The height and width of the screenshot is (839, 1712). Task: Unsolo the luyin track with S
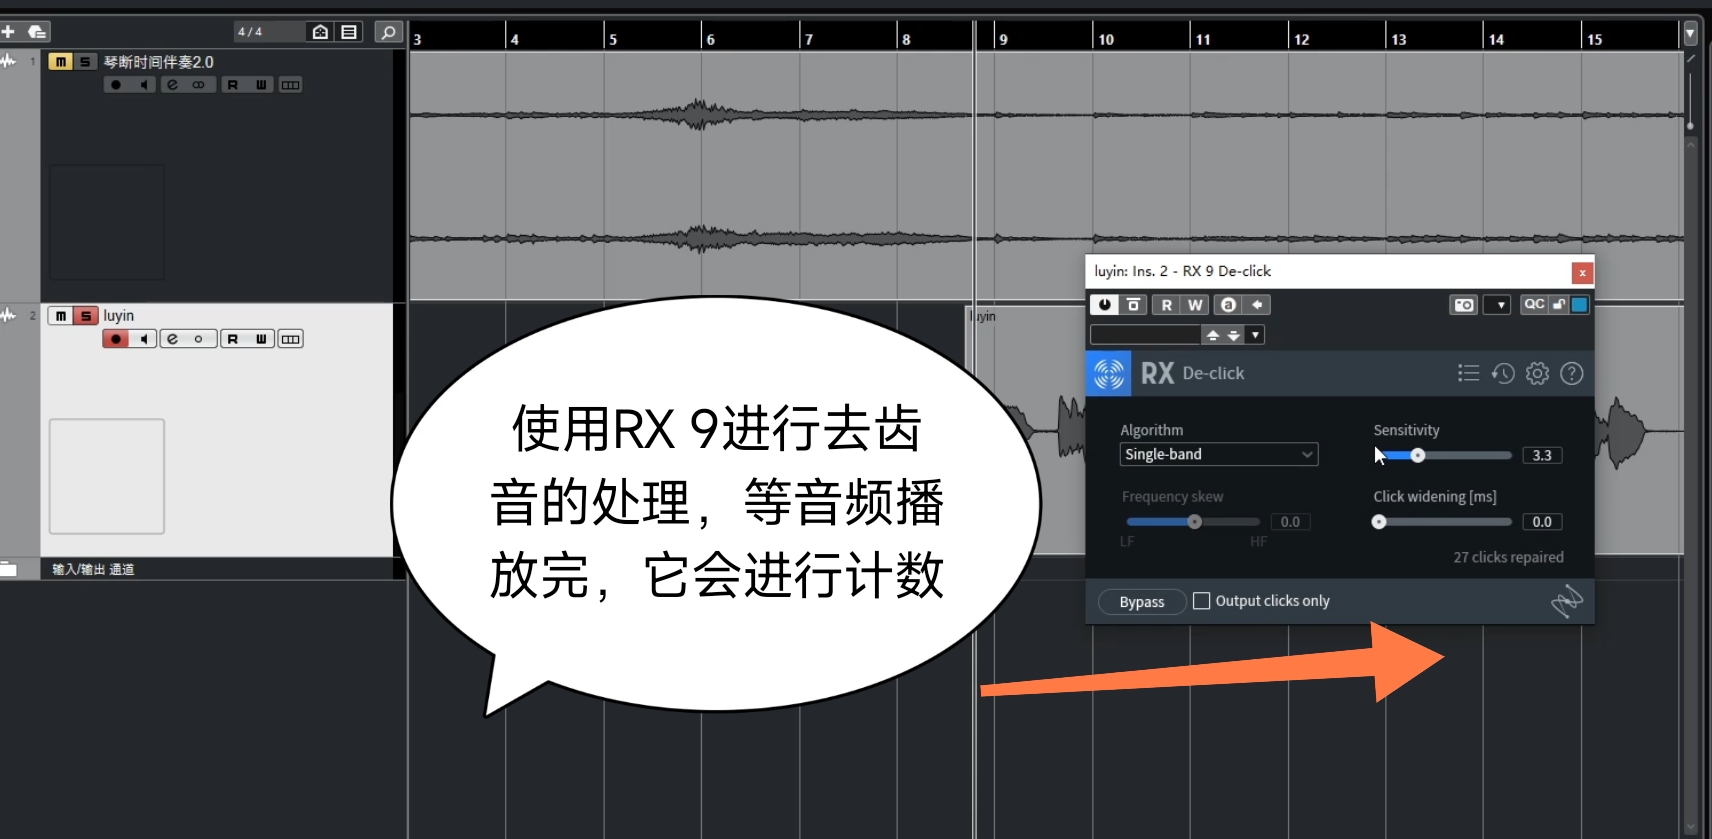point(86,316)
